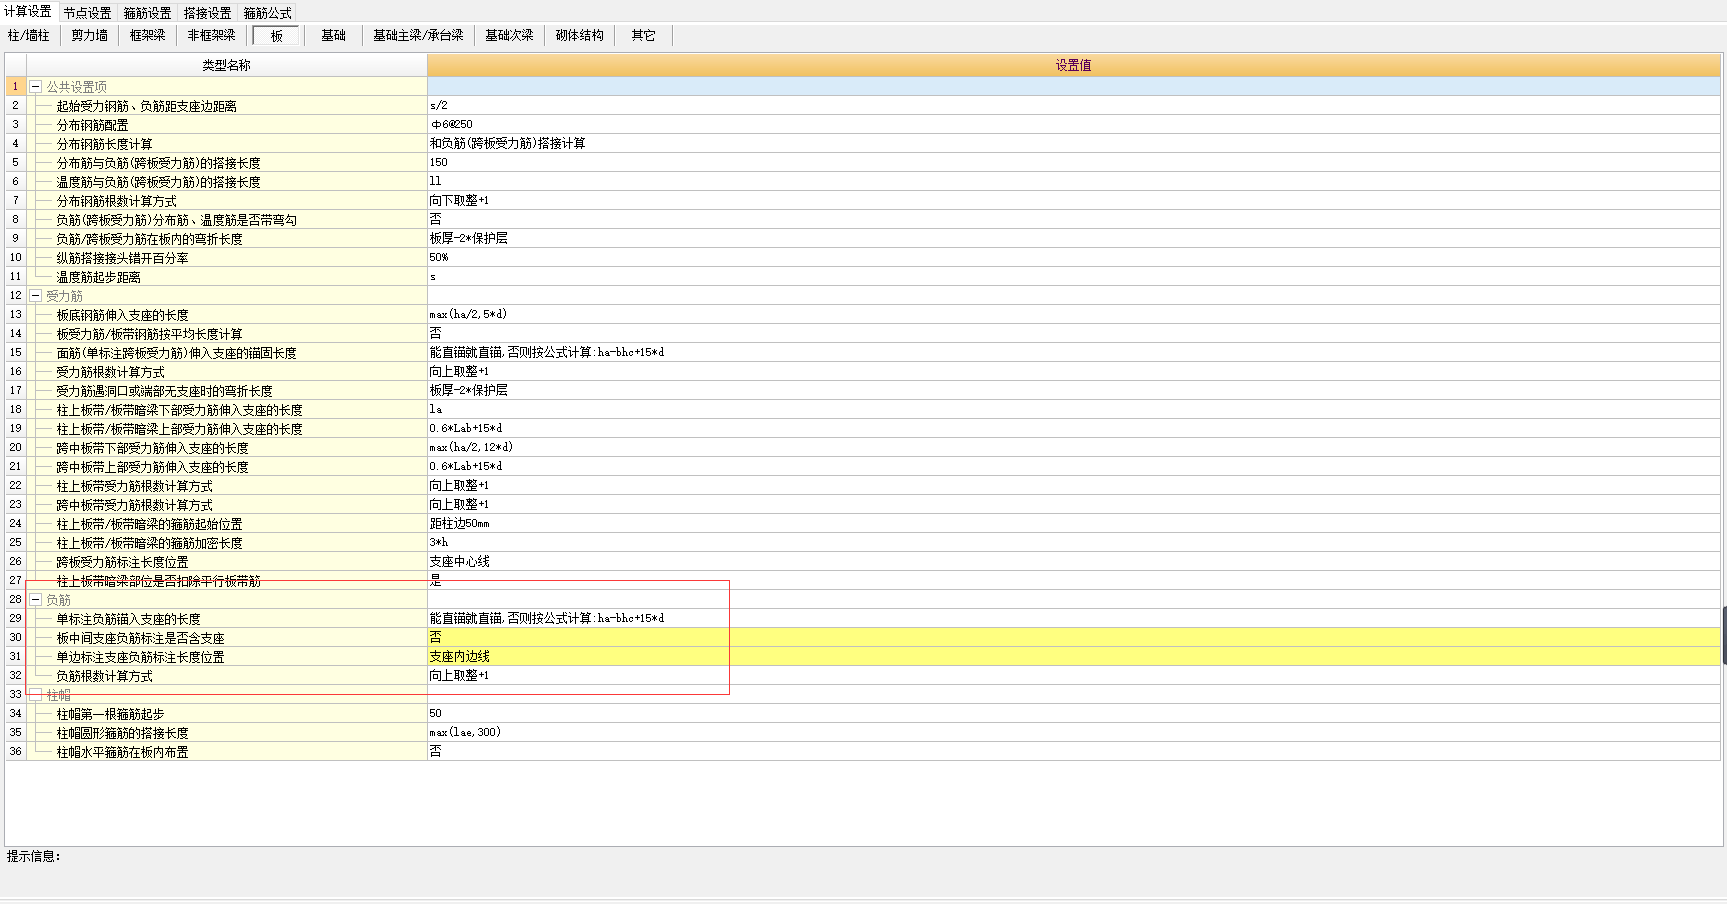Edit the 向下取整+1 value

point(1074,201)
